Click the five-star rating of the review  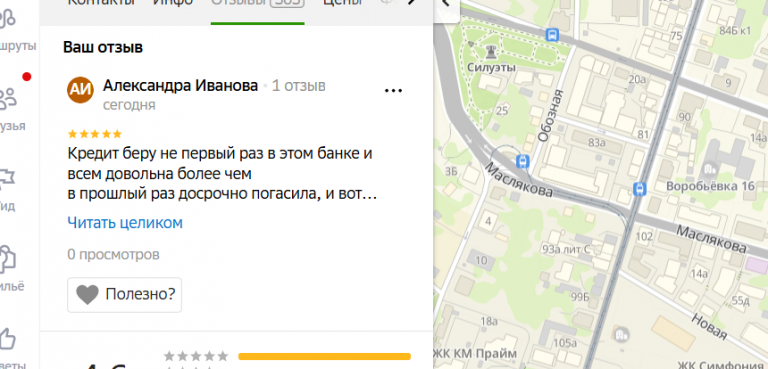click(95, 134)
